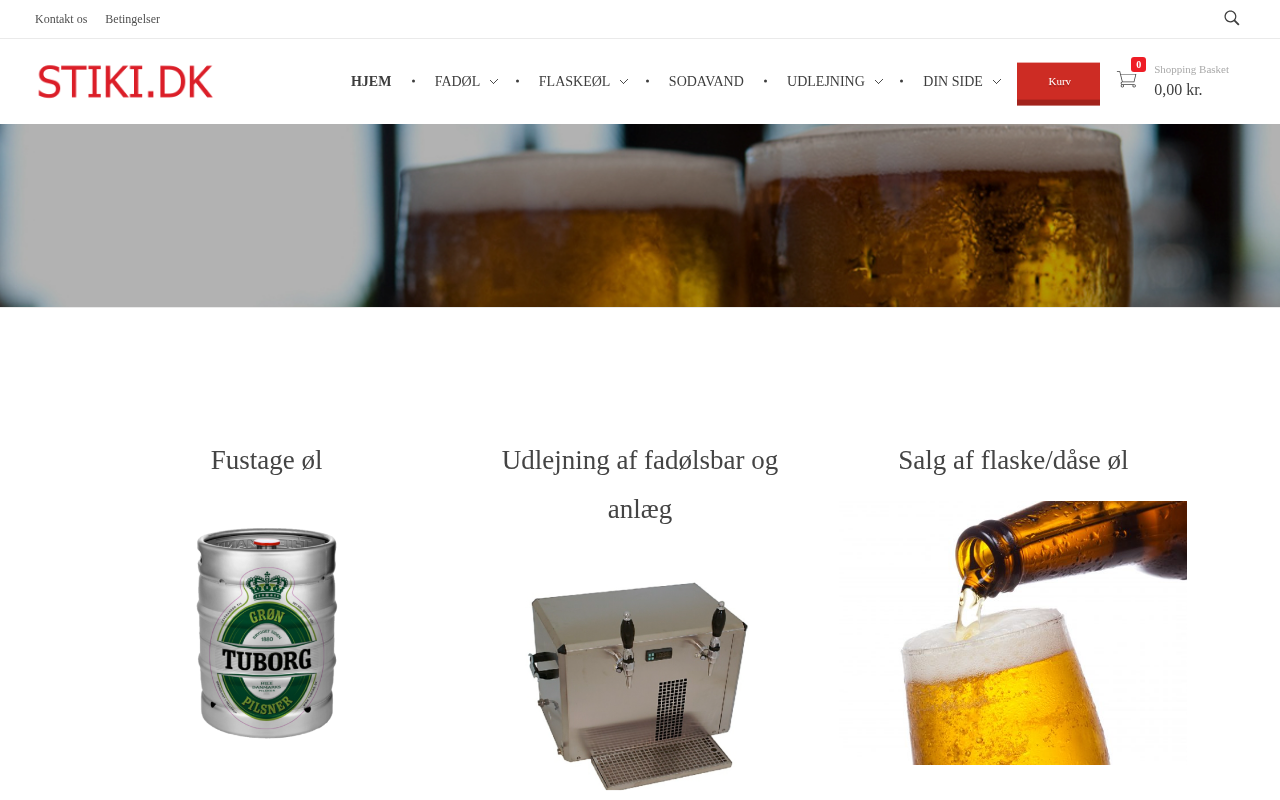The image size is (1280, 800).
Task: Select the FADØL menu label
Action: click(x=457, y=82)
